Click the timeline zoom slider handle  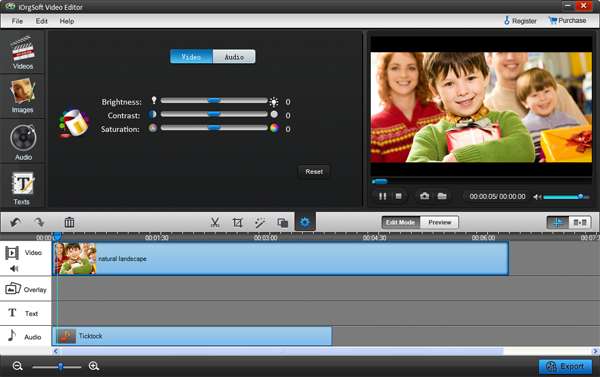click(60, 367)
